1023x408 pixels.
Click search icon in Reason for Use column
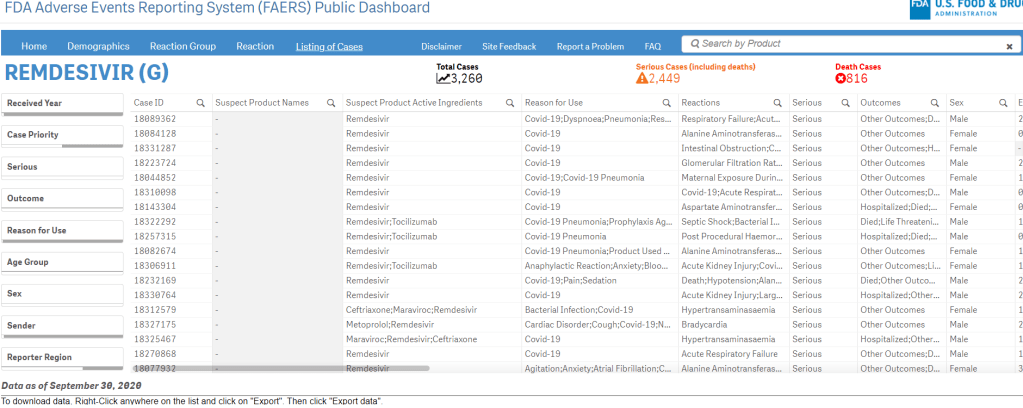667,103
